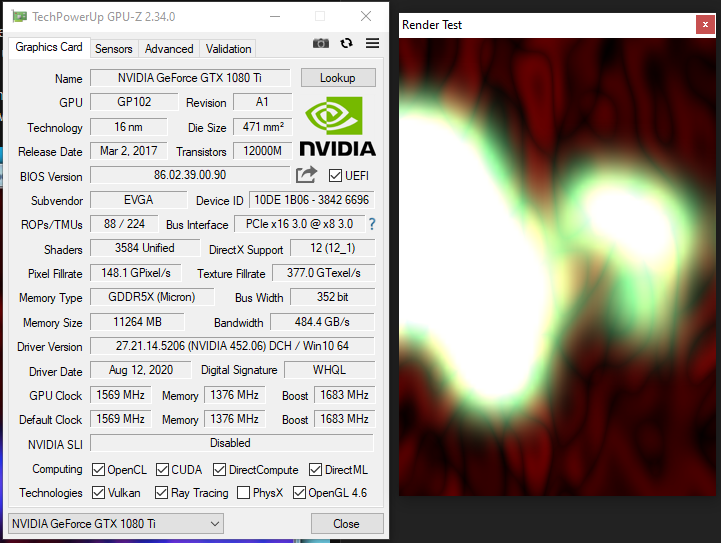Click the Lookup button
This screenshot has height=543, width=721.
click(x=338, y=78)
